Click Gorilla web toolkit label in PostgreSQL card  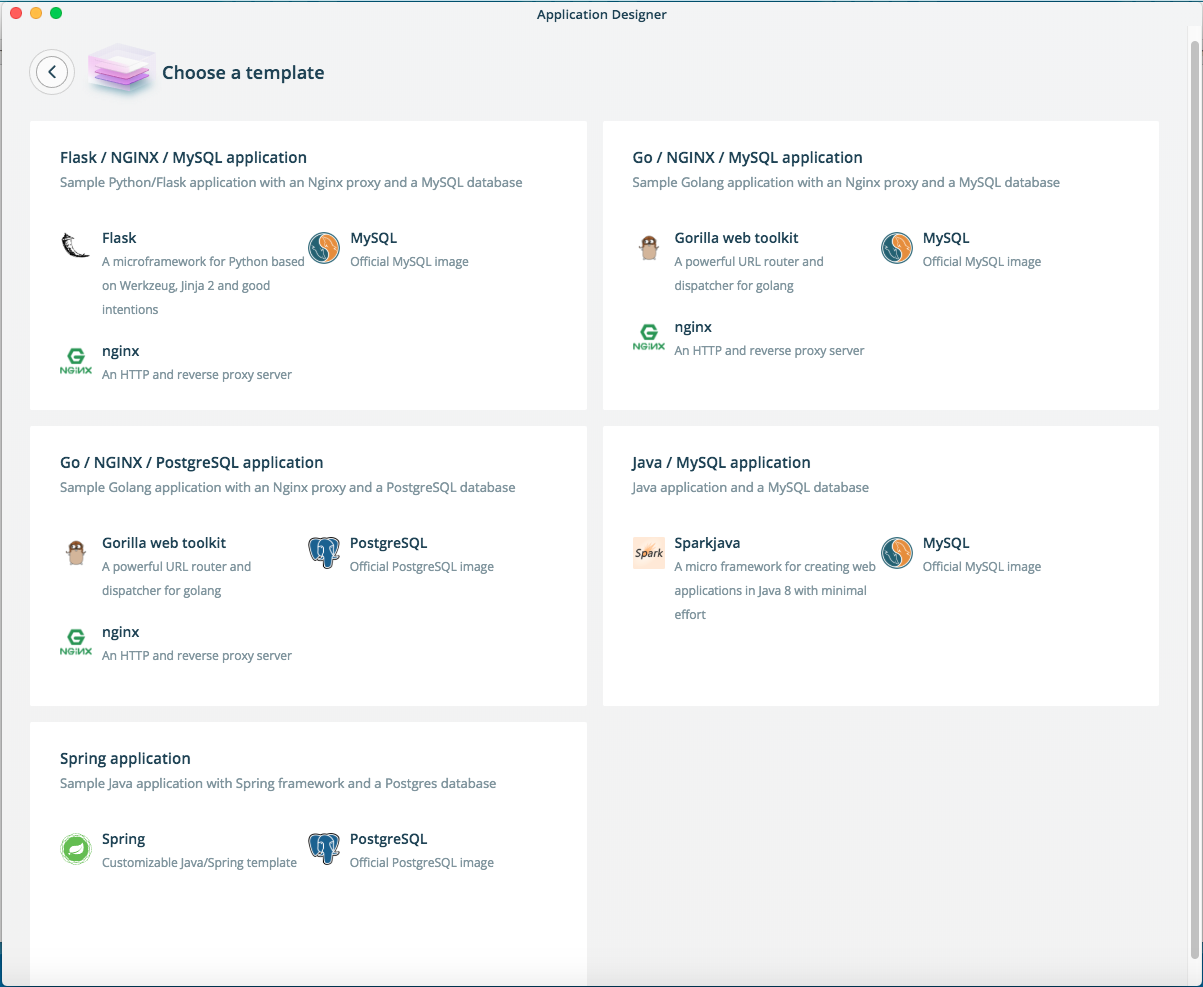164,543
